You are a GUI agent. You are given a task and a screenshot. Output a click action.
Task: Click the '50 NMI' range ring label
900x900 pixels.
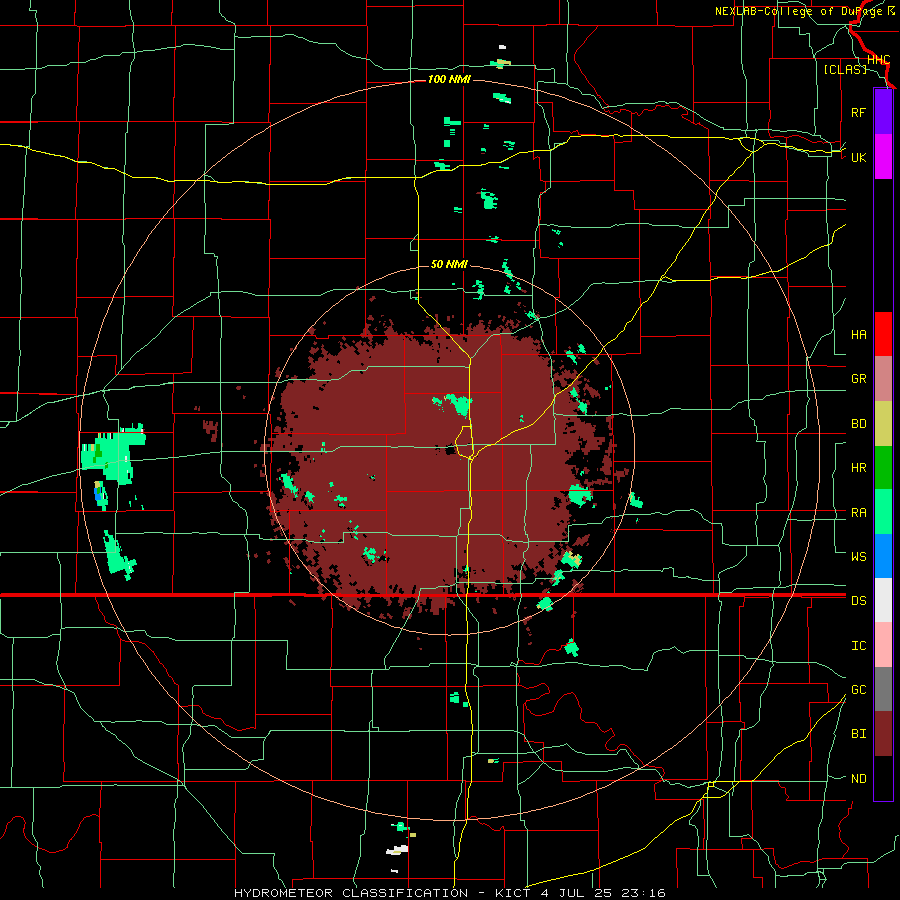[449, 265]
